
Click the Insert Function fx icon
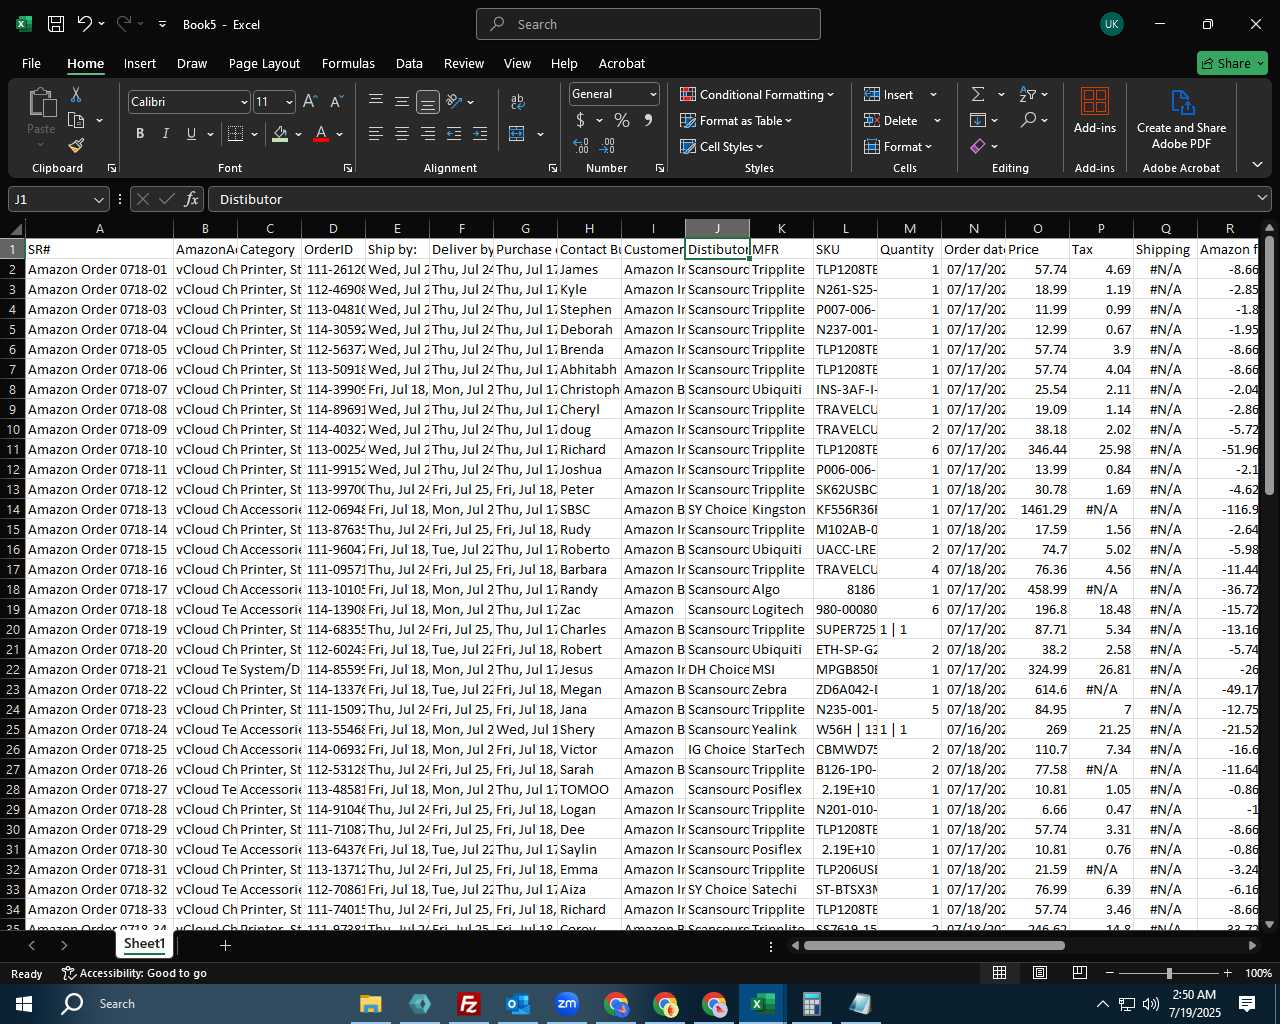click(x=192, y=199)
